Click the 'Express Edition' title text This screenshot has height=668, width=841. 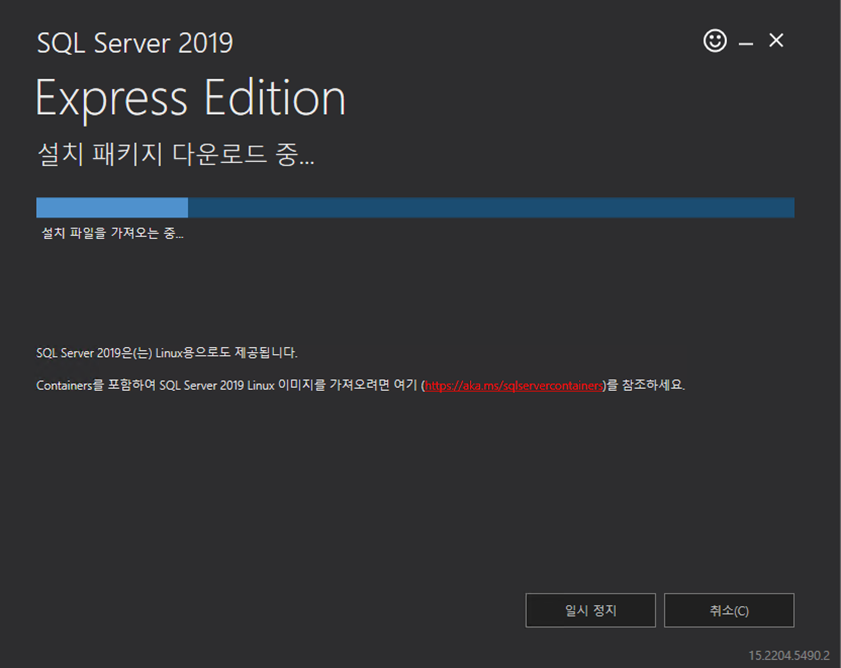[x=191, y=98]
